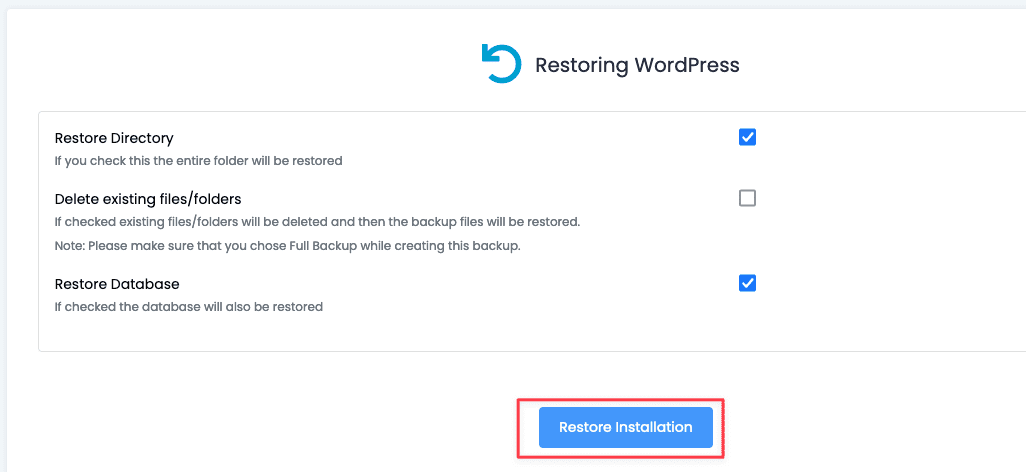
Task: Uncheck the Restore Database checkbox
Action: 747,283
